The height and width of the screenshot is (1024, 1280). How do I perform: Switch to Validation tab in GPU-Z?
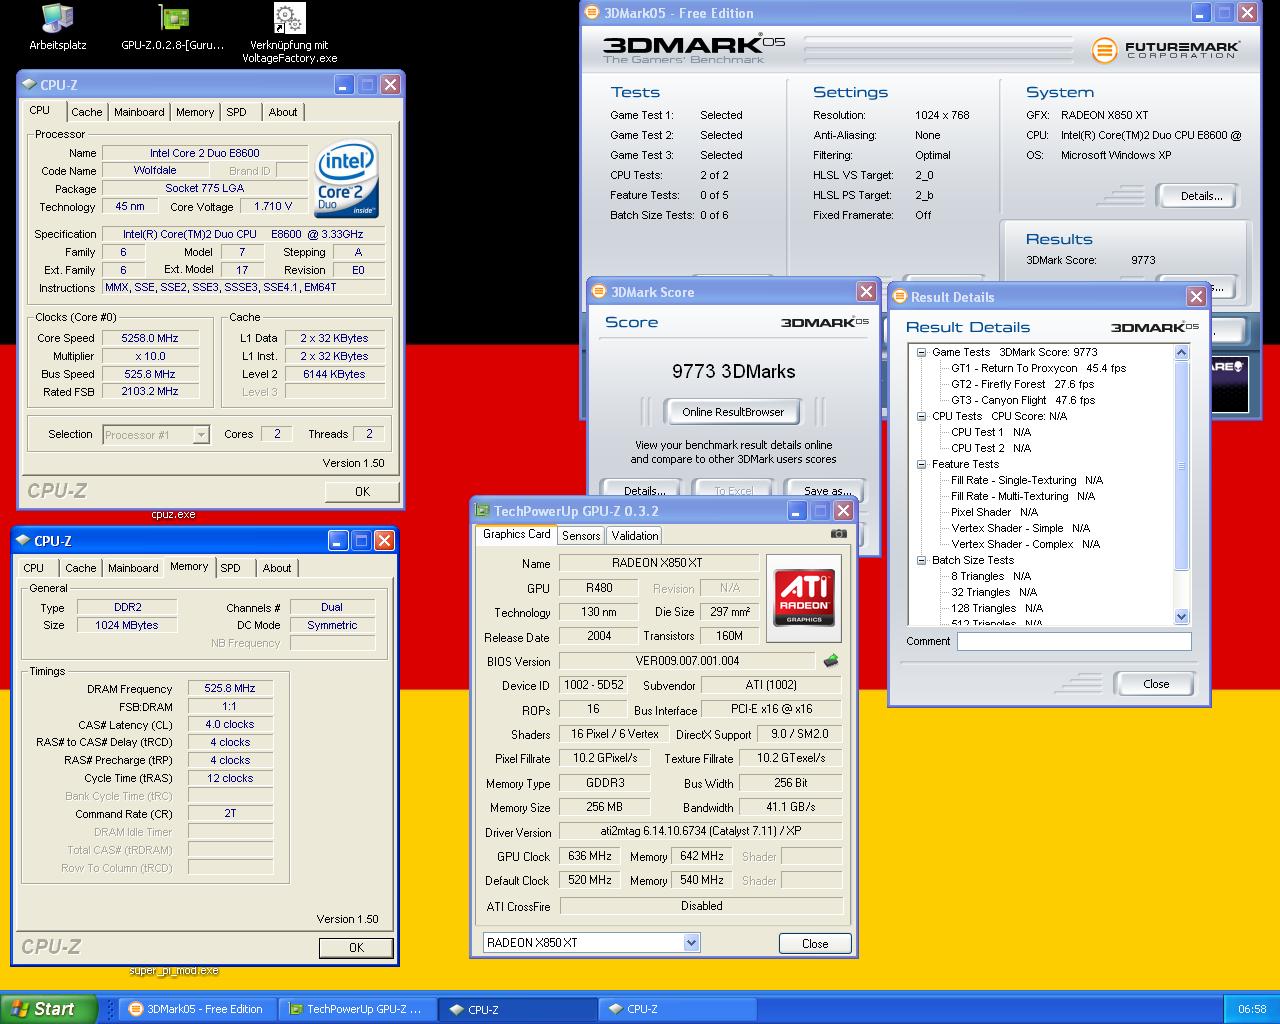(x=635, y=536)
